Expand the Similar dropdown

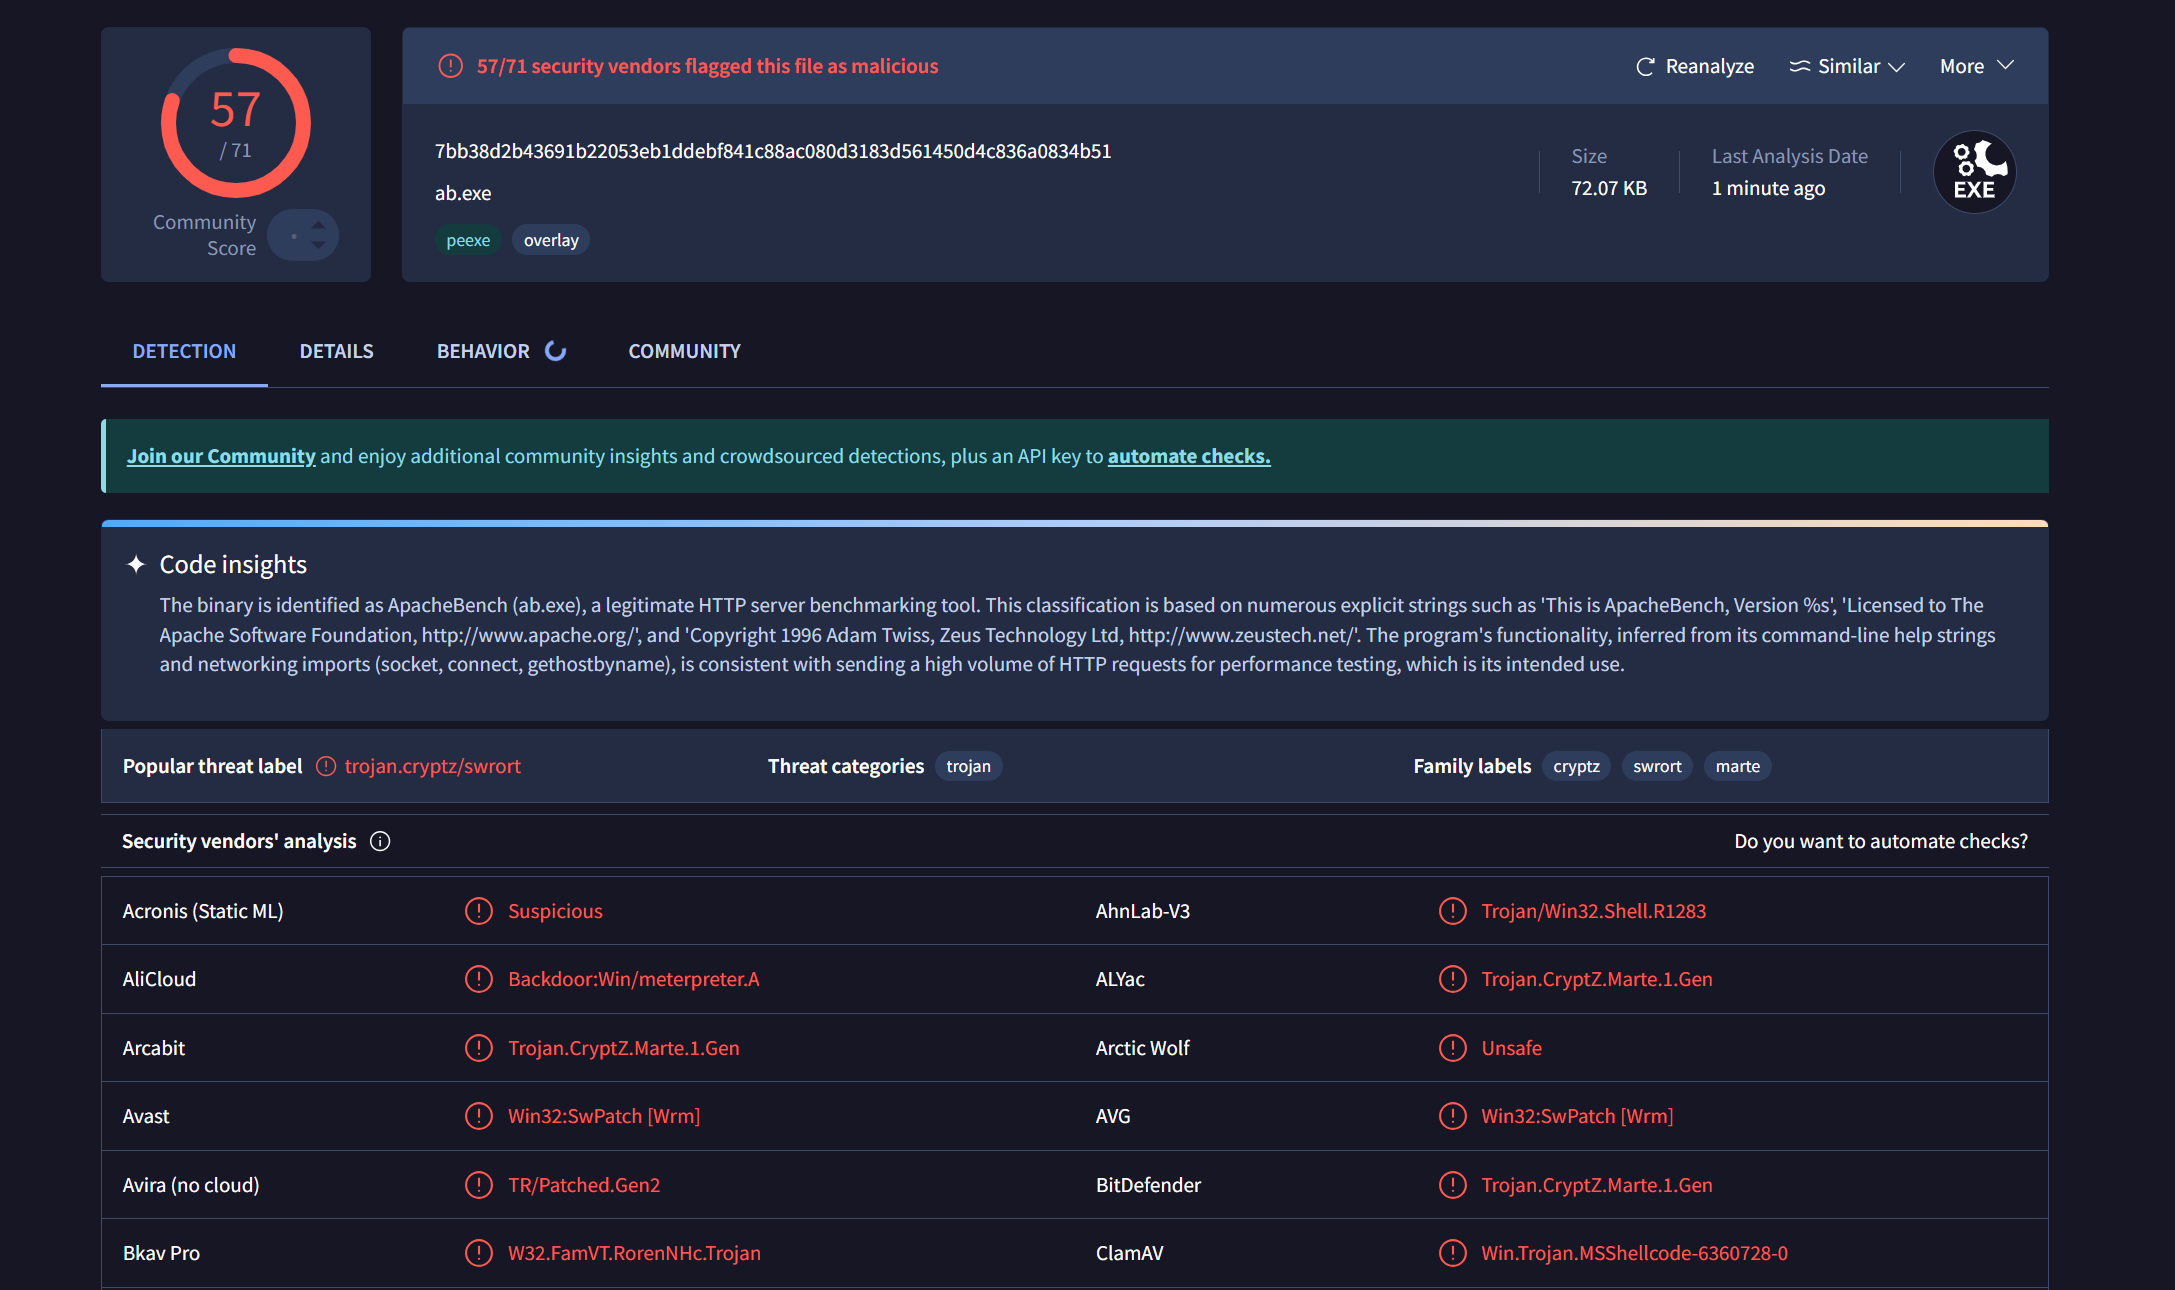pyautogui.click(x=1847, y=67)
